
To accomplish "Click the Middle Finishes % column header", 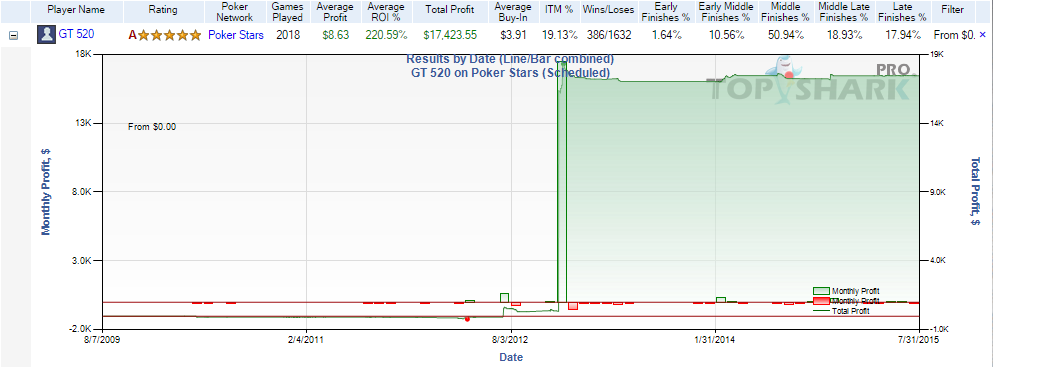I will point(785,12).
